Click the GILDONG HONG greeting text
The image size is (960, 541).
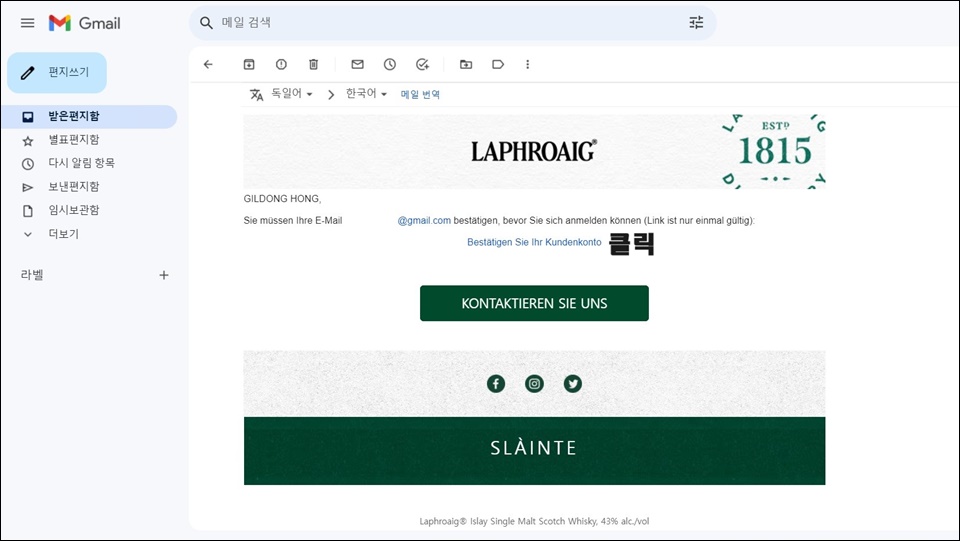[x=282, y=199]
